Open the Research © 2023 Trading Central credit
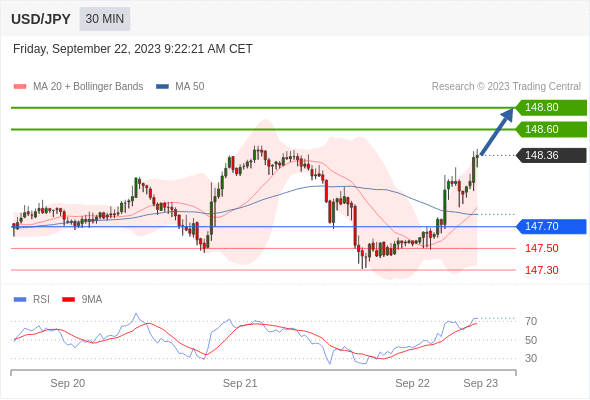 (x=506, y=87)
